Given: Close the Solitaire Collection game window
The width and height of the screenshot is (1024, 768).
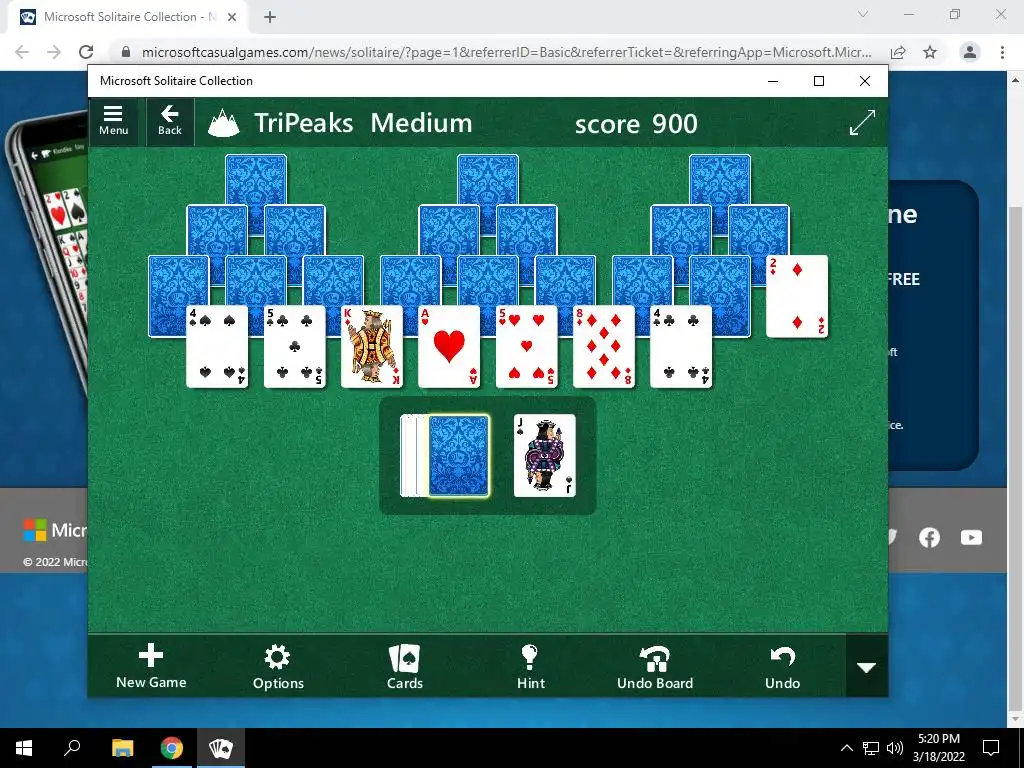Looking at the screenshot, I should point(865,81).
